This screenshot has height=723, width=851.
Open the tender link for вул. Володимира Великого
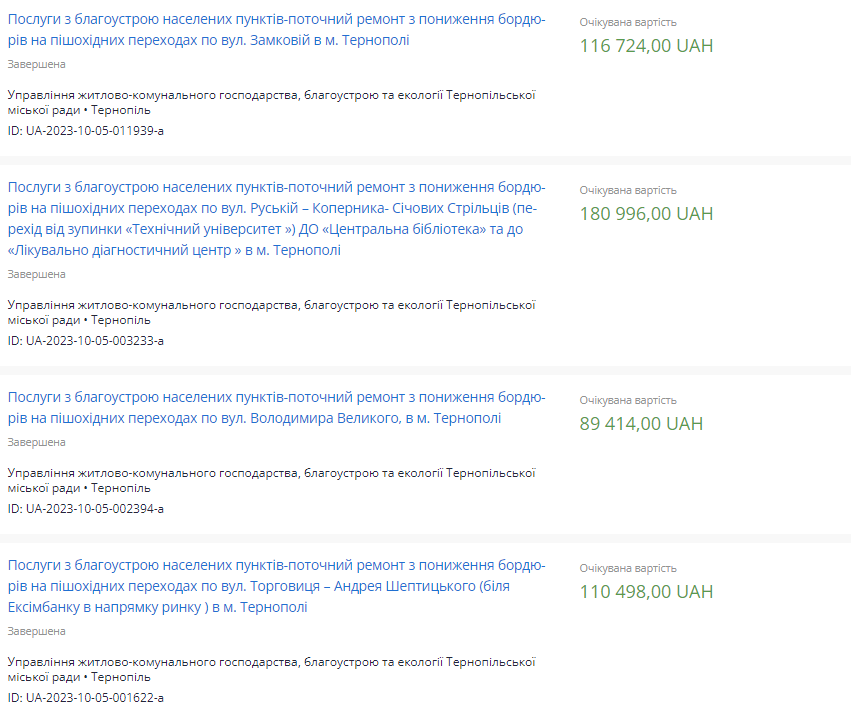click(x=277, y=408)
